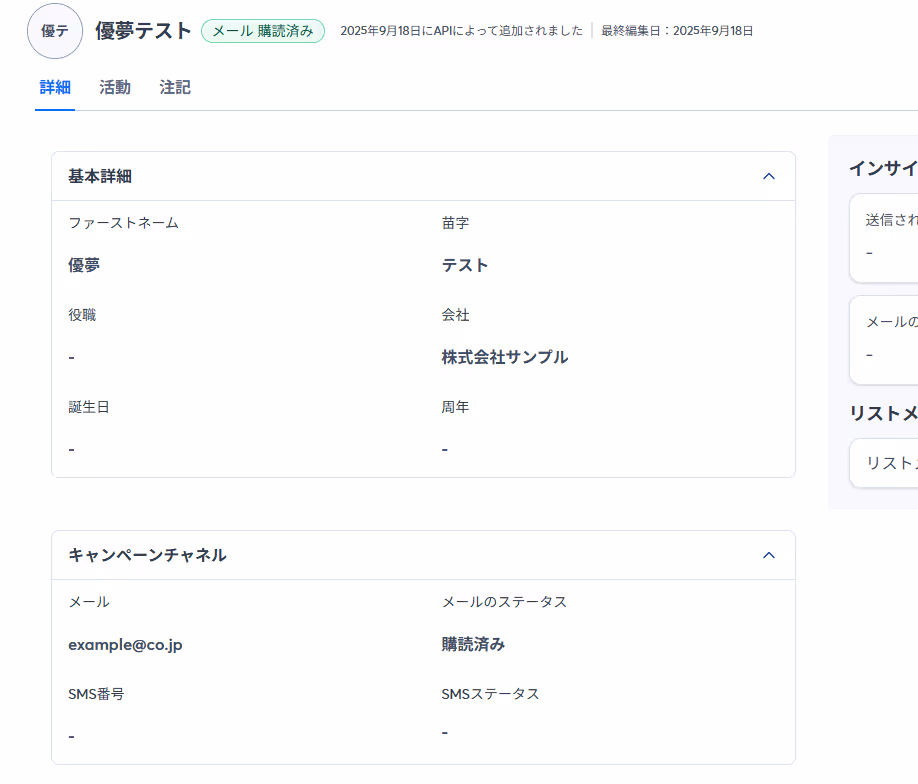Switch to the 詳細 tab

[x=55, y=87]
